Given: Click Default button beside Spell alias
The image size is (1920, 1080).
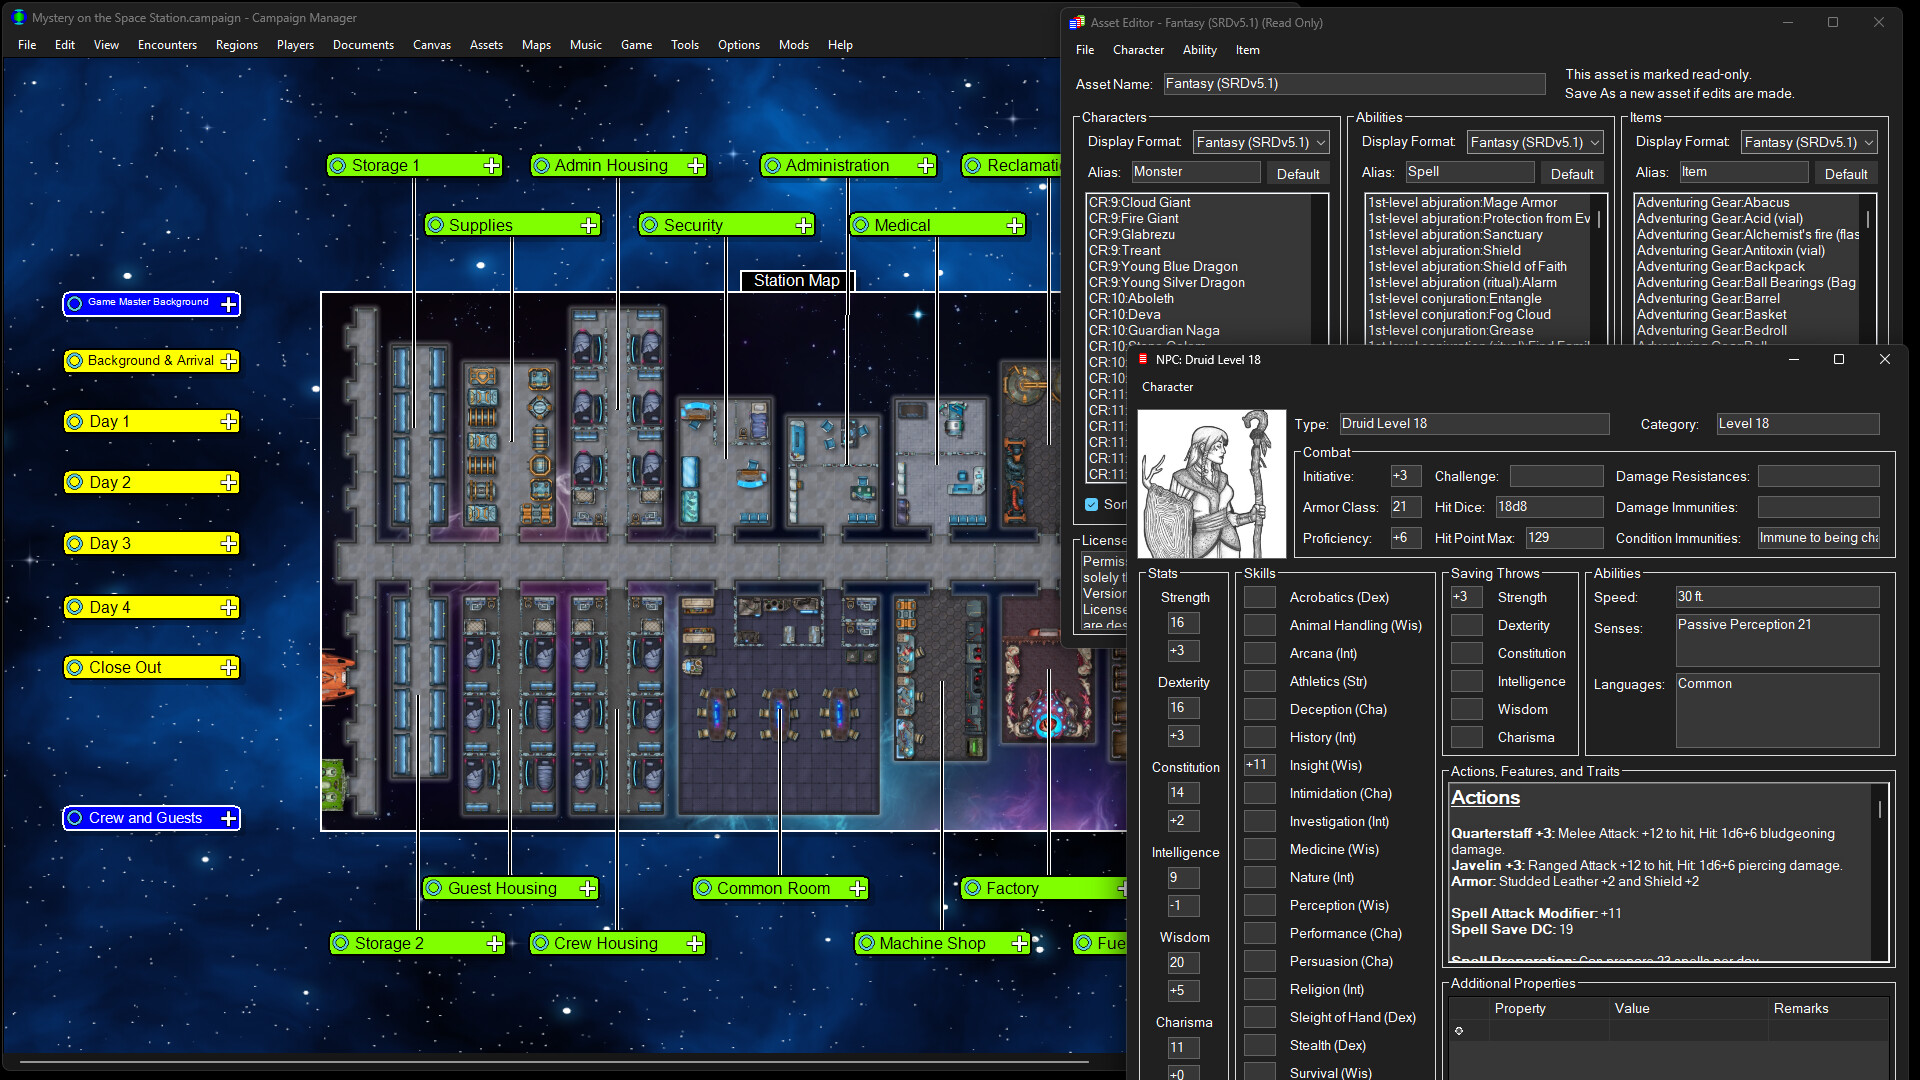Looking at the screenshot, I should click(1571, 174).
